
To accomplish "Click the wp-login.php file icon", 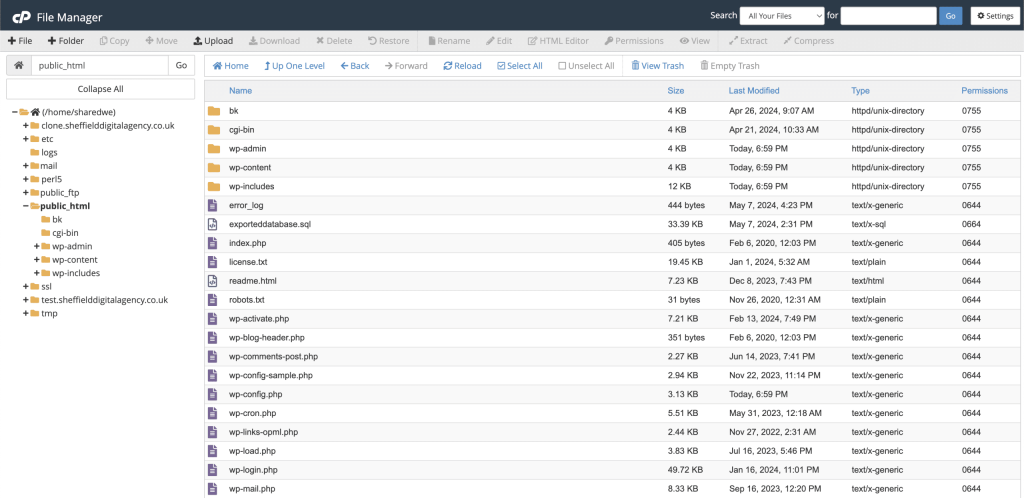I will point(212,470).
